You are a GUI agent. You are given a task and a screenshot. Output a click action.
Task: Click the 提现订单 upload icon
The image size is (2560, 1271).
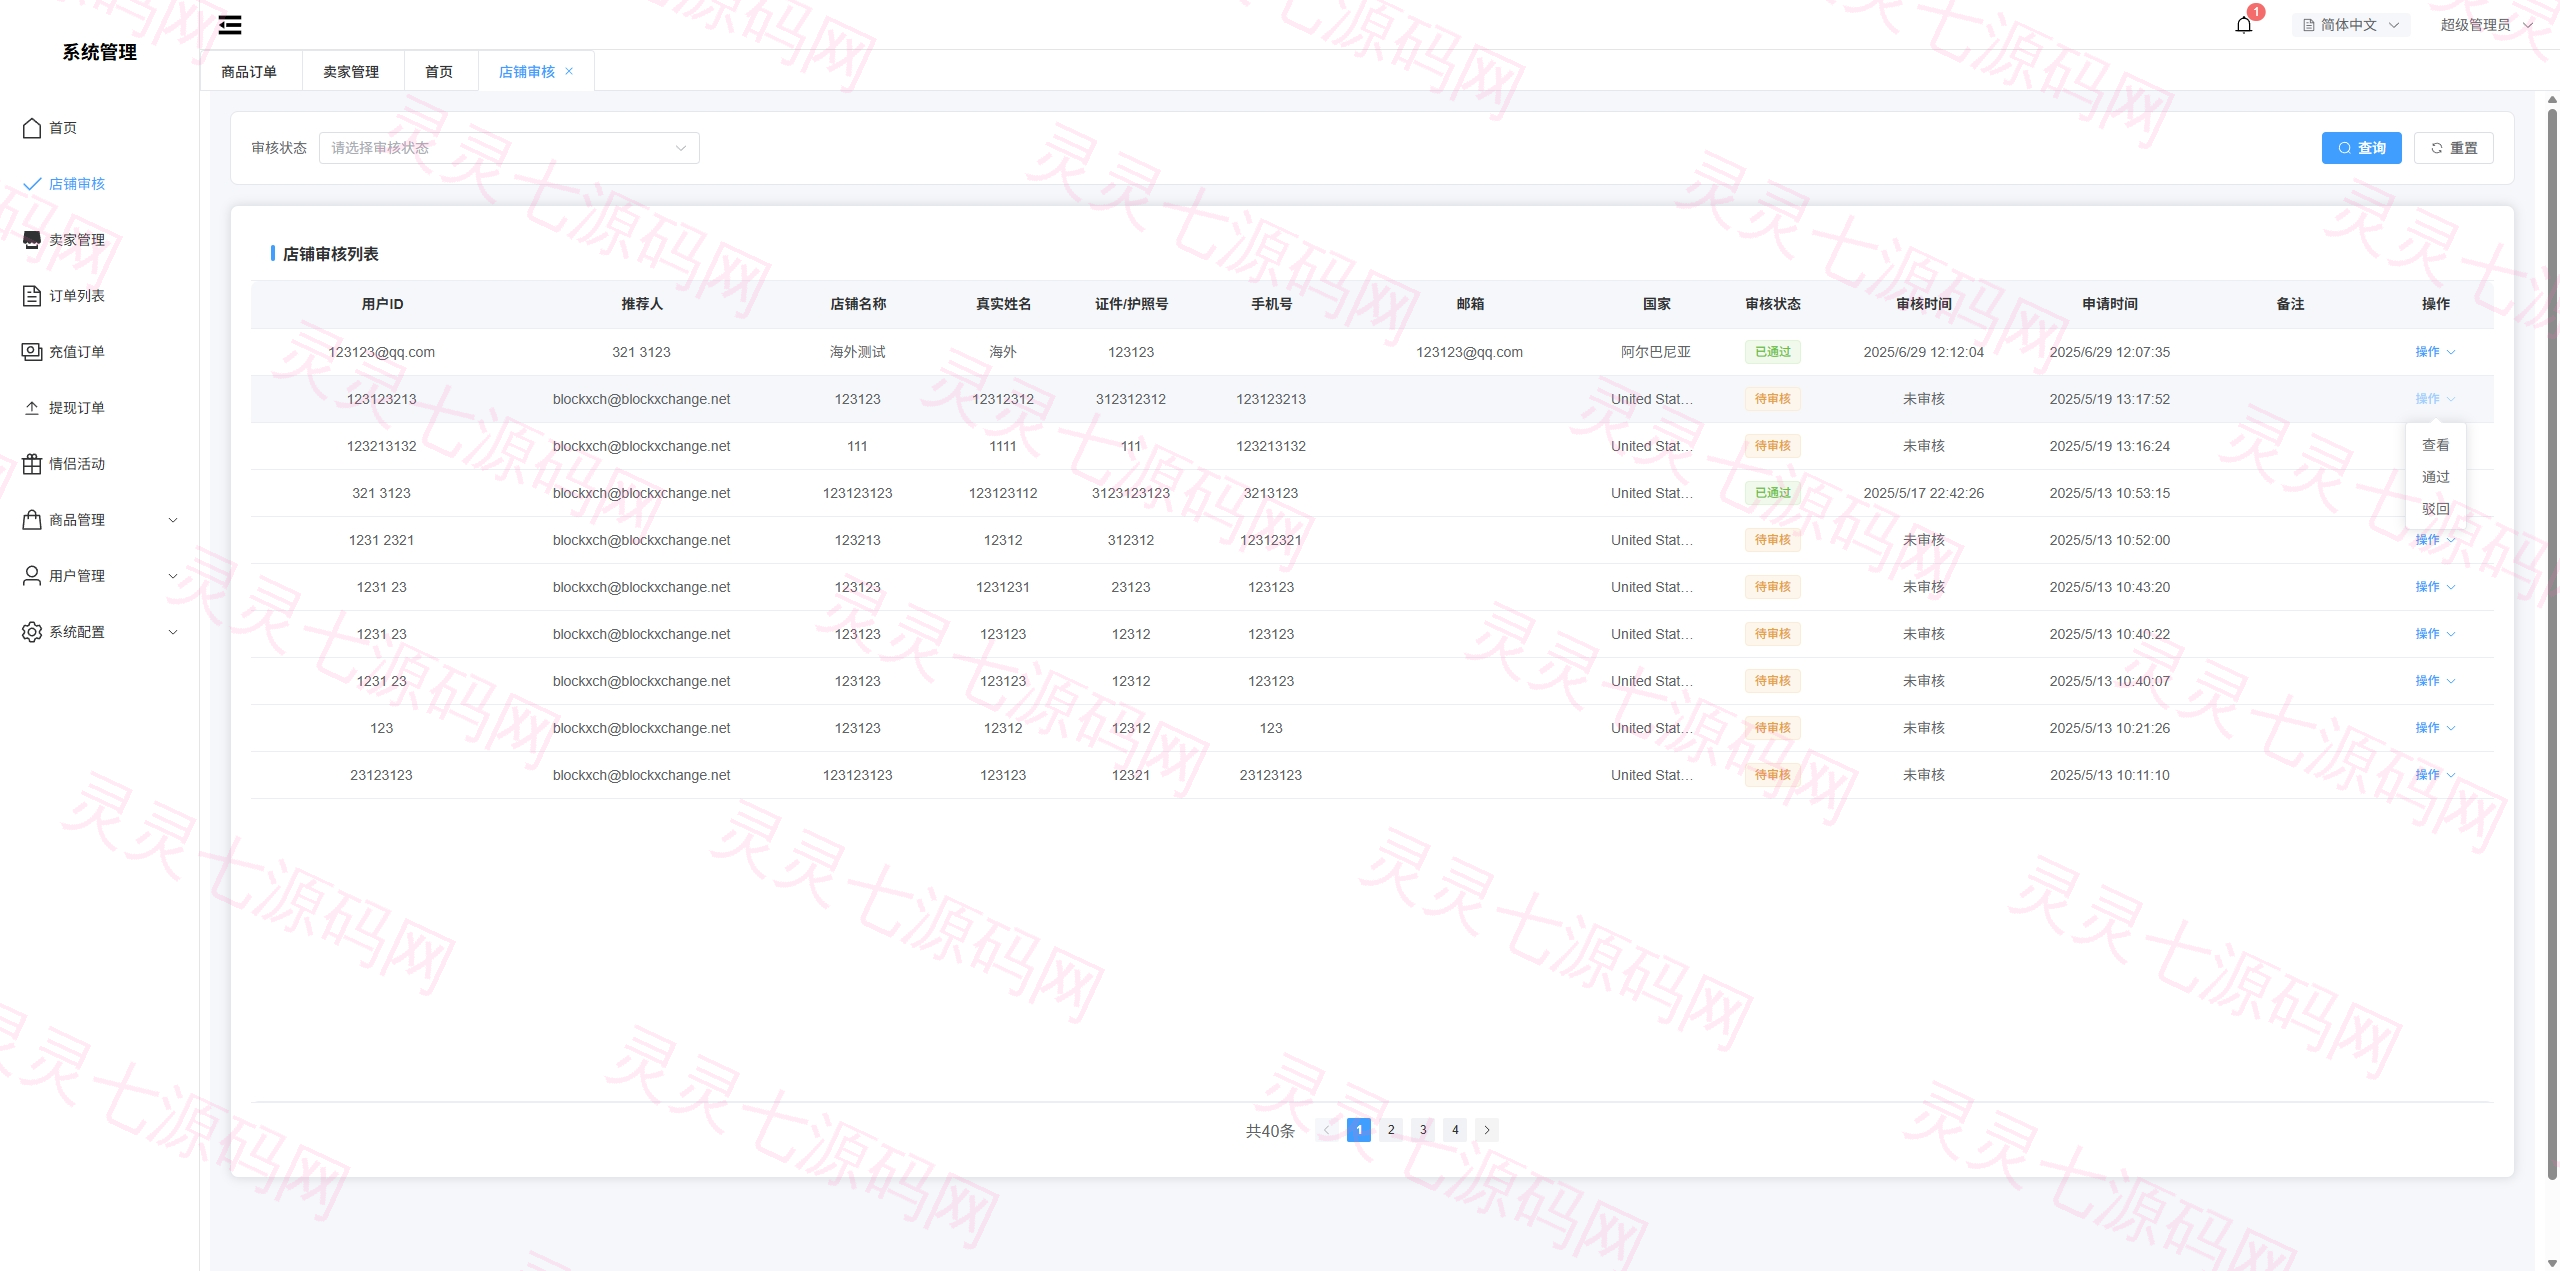32,408
